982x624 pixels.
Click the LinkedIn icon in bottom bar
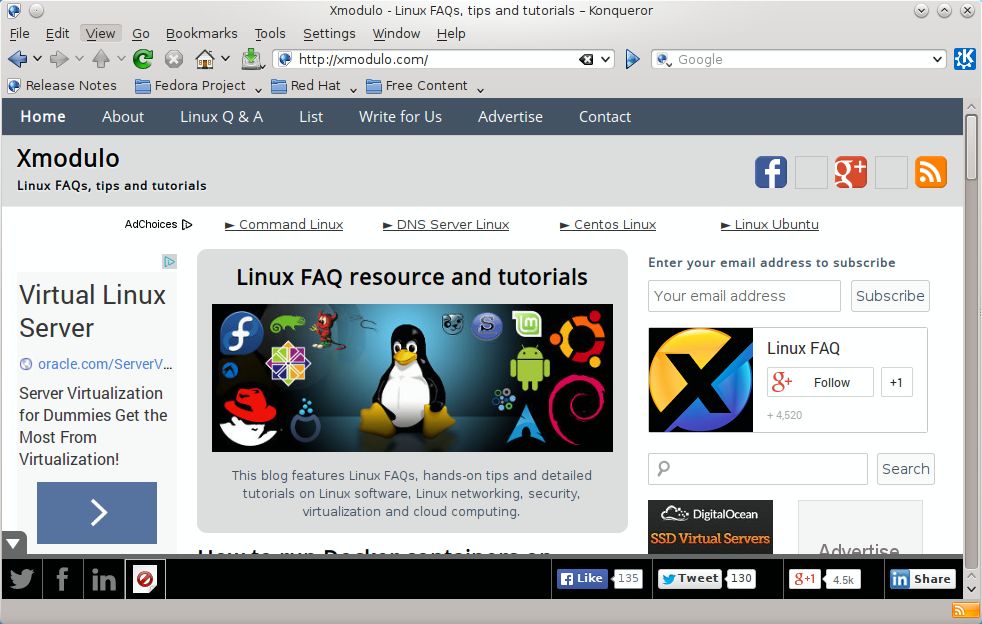click(x=104, y=579)
